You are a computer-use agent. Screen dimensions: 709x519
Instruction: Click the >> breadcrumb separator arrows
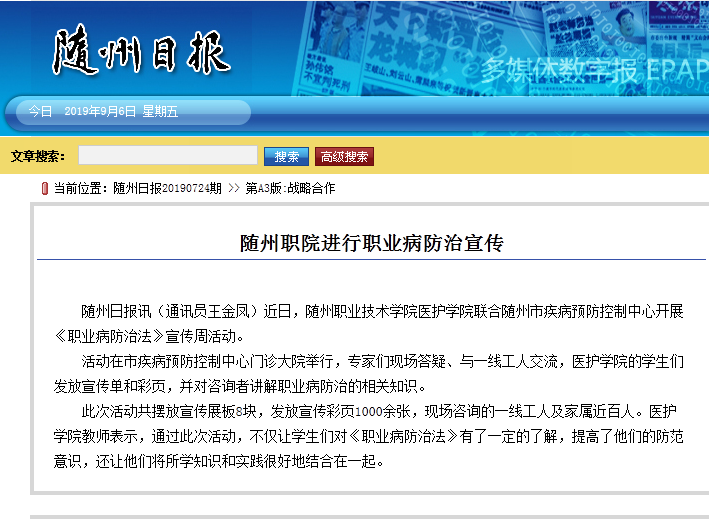[233, 188]
